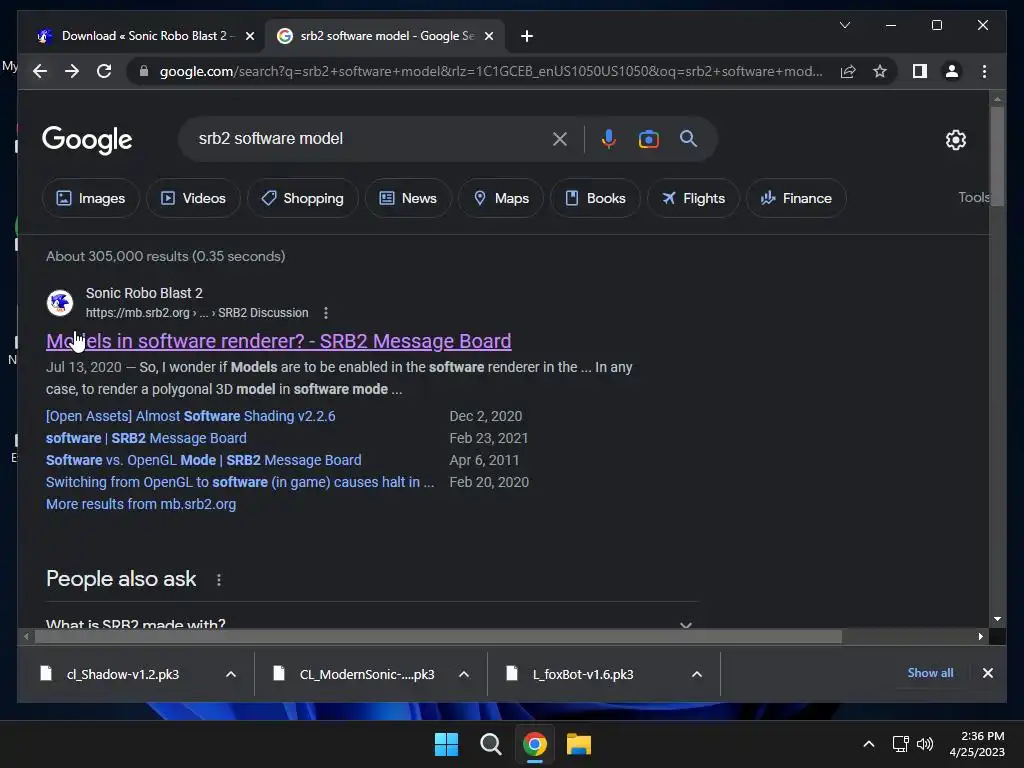Filter results by Books
Image resolution: width=1024 pixels, height=768 pixels.
[595, 198]
